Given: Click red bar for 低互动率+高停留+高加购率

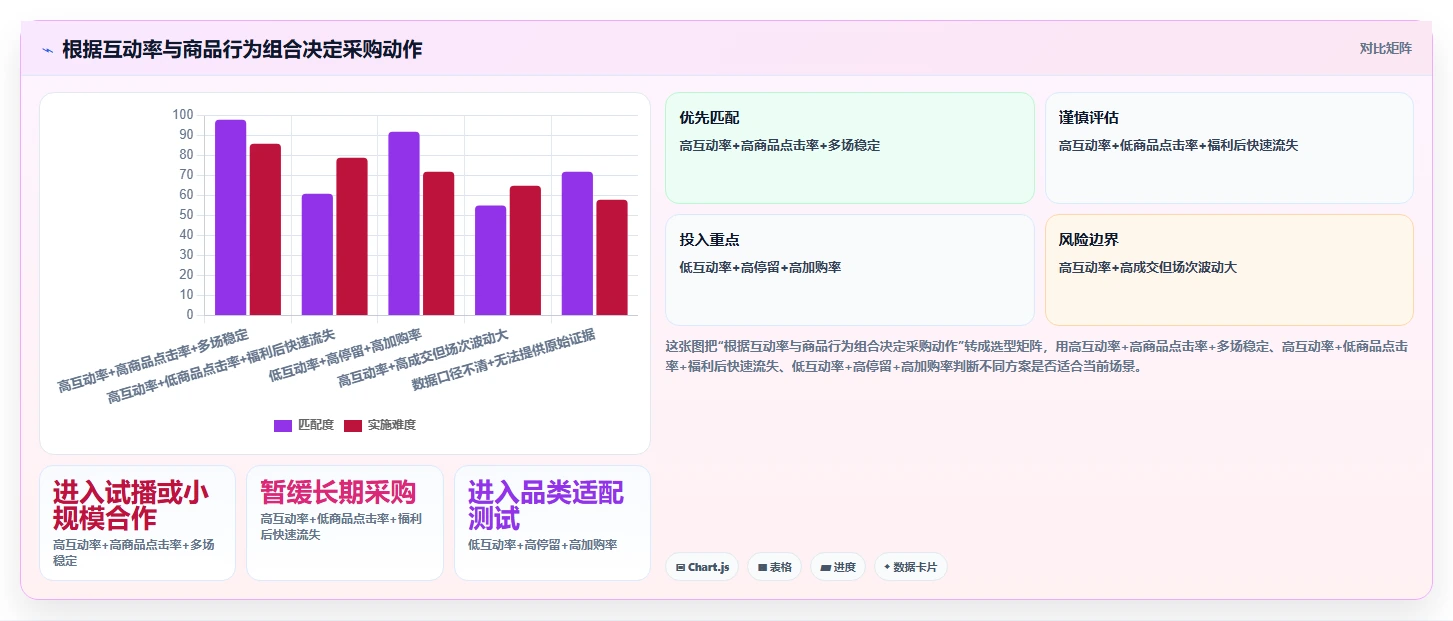Looking at the screenshot, I should (439, 243).
